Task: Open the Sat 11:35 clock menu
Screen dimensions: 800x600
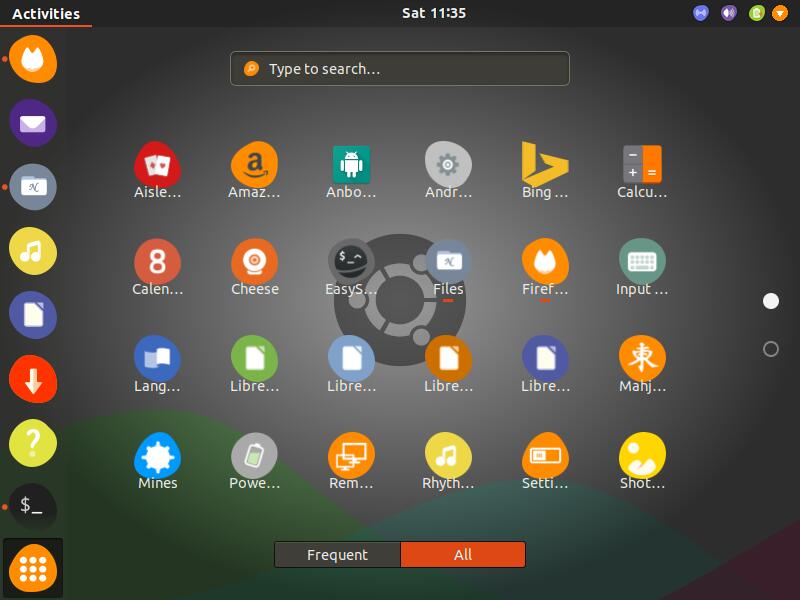Action: 434,13
